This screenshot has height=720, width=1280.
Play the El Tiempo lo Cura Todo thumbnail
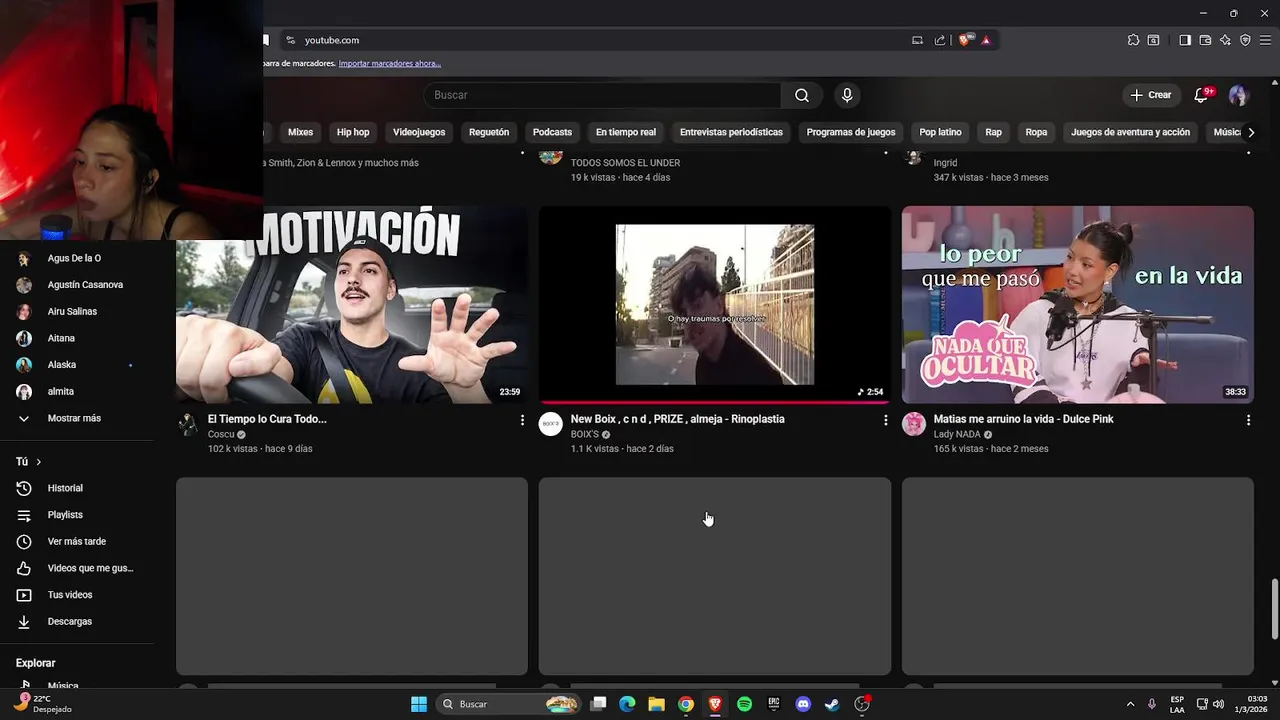(x=352, y=305)
